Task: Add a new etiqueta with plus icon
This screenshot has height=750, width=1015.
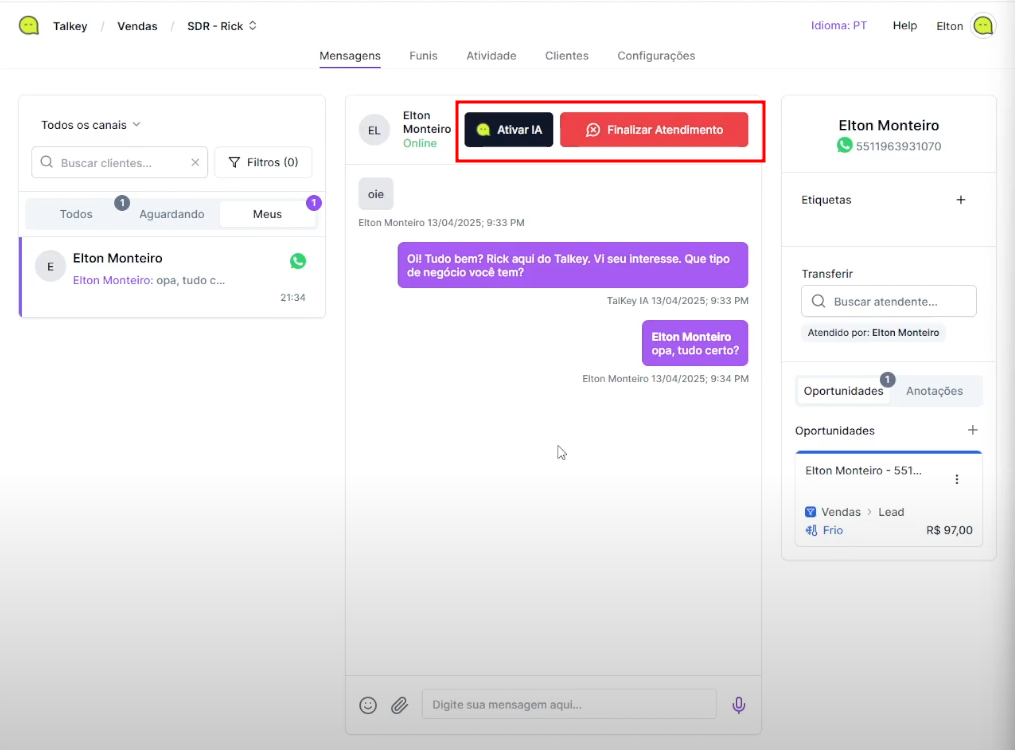Action: tap(961, 200)
